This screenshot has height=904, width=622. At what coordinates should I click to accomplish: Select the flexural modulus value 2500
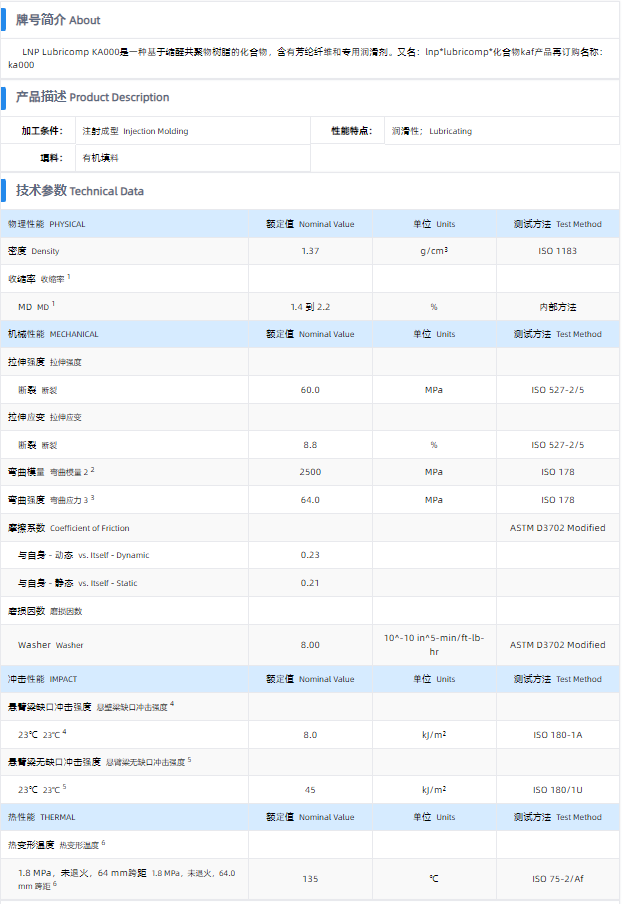click(310, 472)
